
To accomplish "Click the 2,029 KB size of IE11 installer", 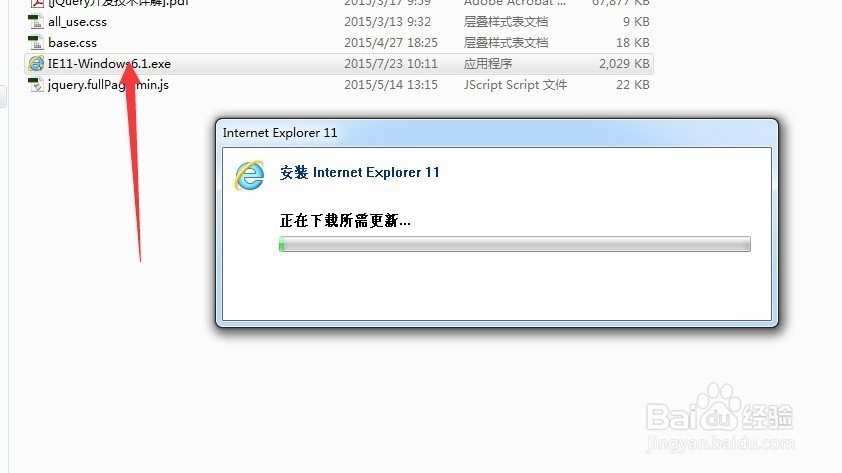I will pos(624,64).
